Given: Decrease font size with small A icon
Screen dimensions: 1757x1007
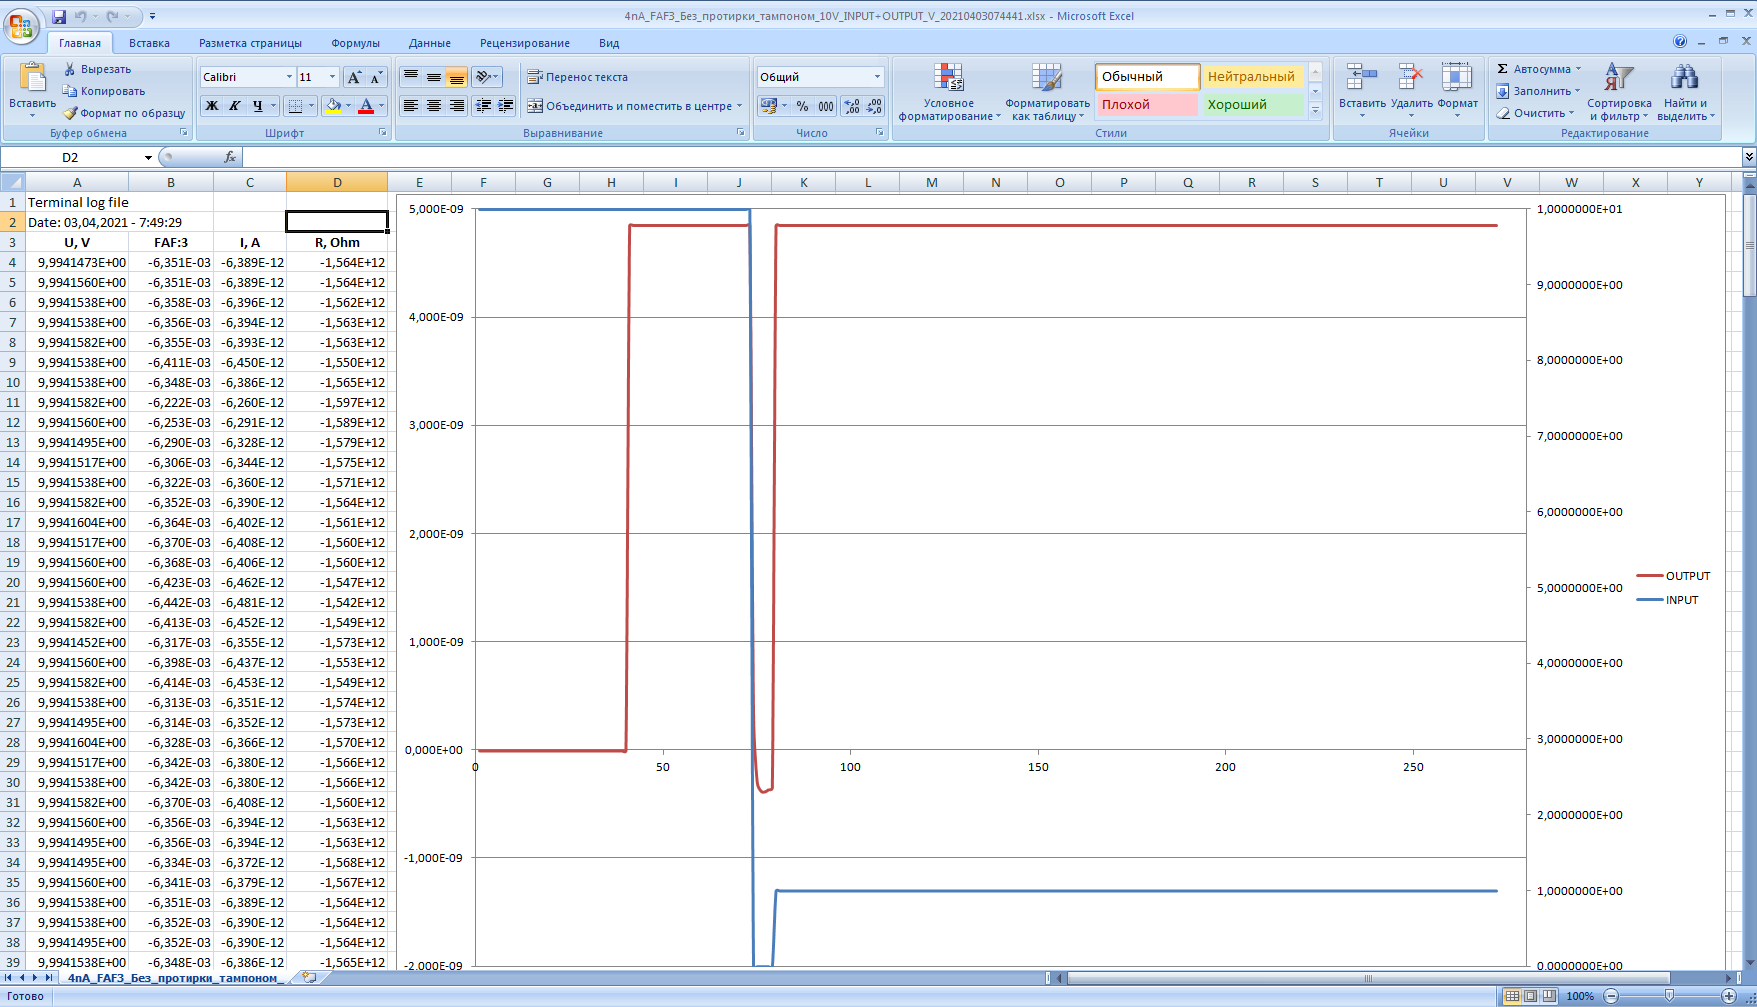Looking at the screenshot, I should tap(376, 77).
